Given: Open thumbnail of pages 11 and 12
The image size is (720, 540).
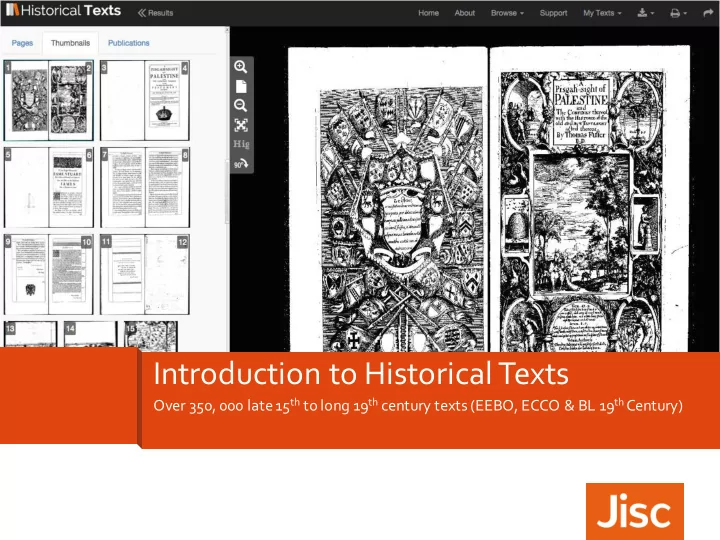Looking at the screenshot, I should 145,275.
